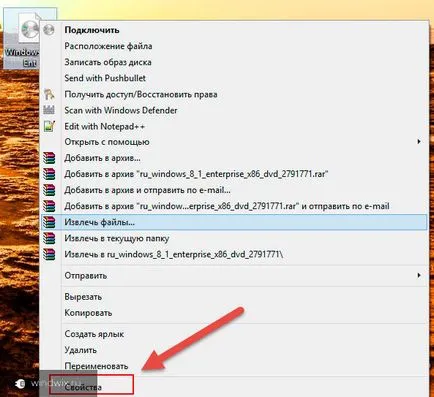Click the keys icon beside Получить доступ
434x397 pixels.
tap(49, 94)
